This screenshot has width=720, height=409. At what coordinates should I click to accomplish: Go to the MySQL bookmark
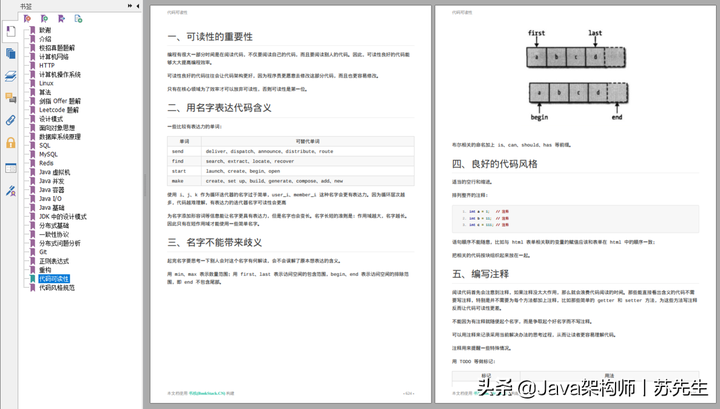click(x=48, y=155)
